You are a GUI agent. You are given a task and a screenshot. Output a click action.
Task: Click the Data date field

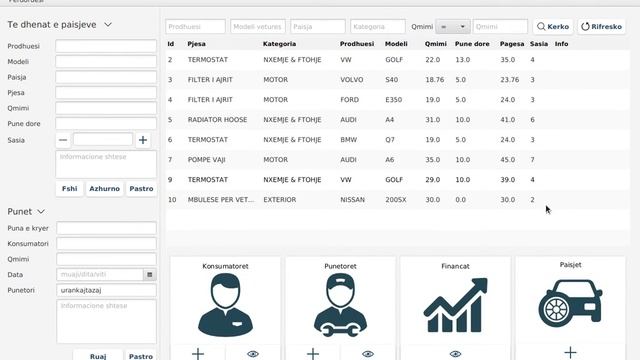[x=100, y=275]
